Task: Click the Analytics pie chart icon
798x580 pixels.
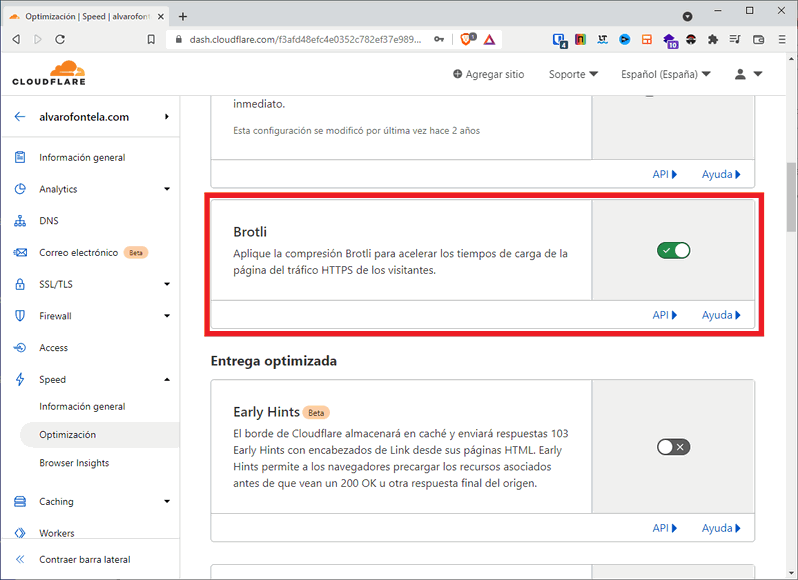Action: coord(20,189)
